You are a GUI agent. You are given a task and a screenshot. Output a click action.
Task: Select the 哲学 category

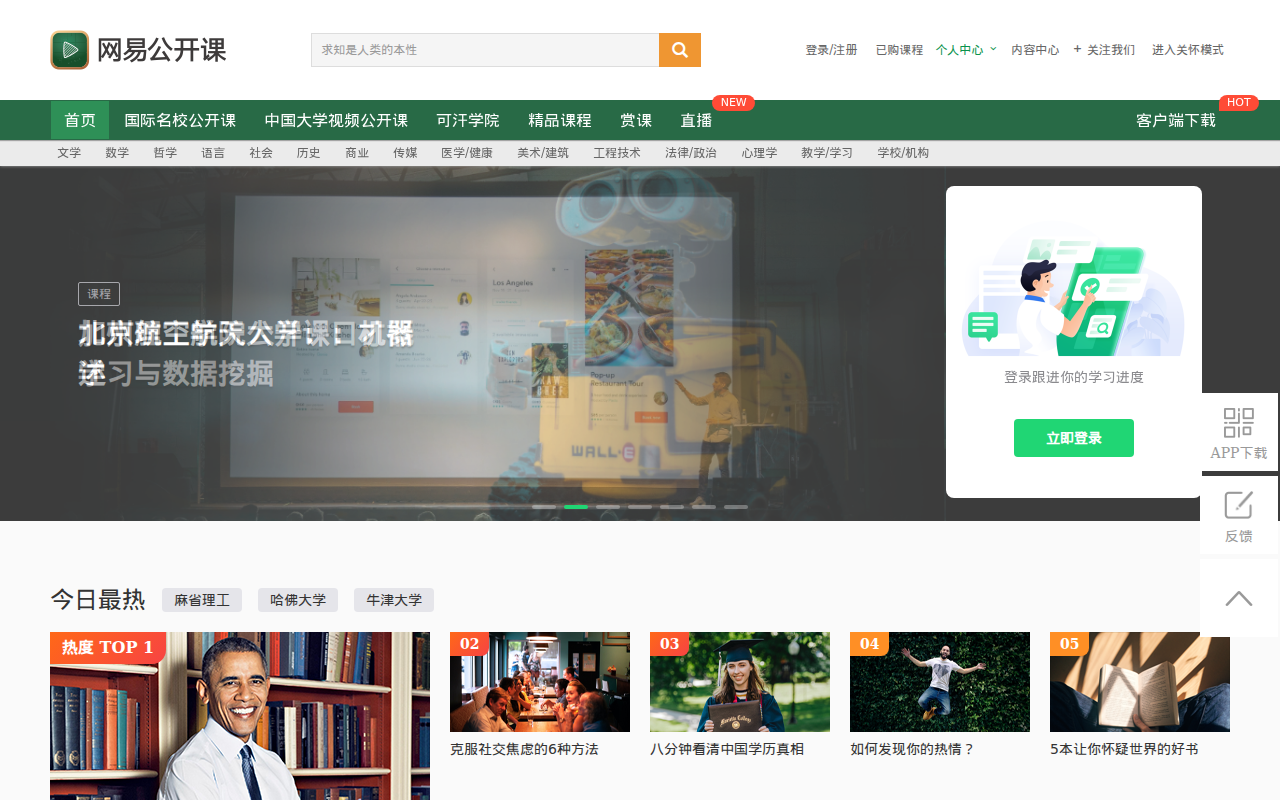point(165,153)
